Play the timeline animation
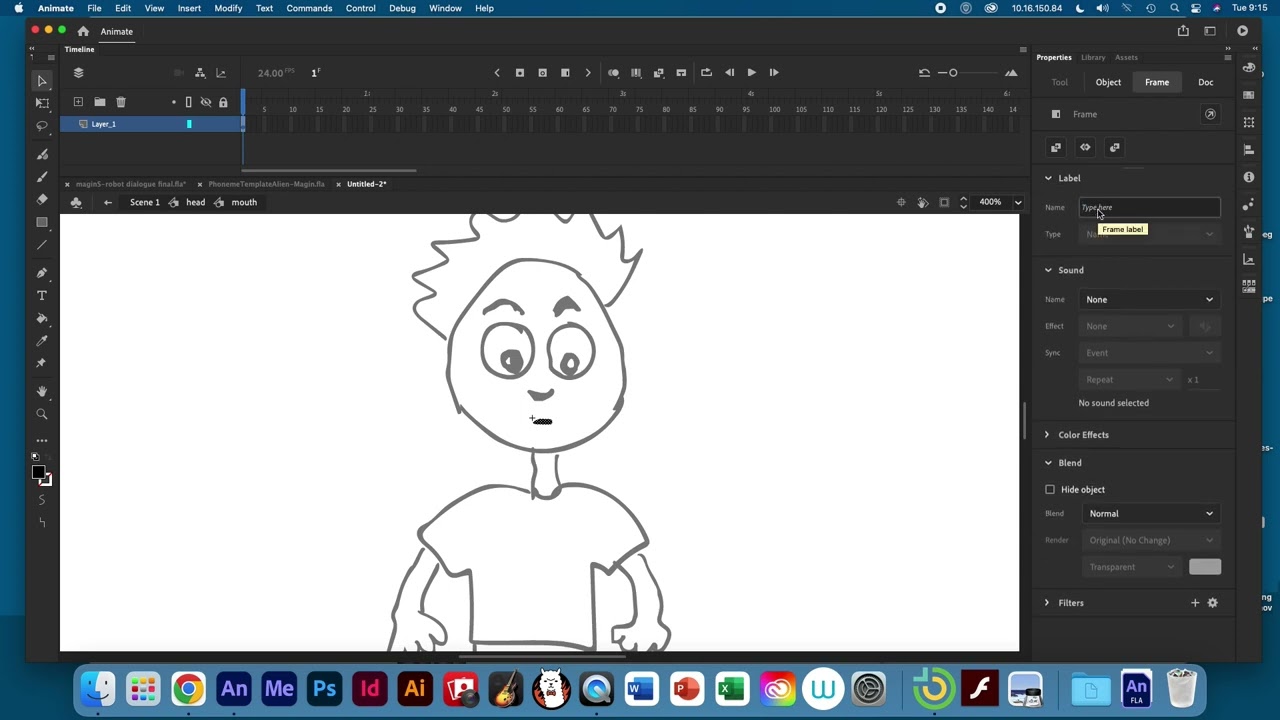1280x720 pixels. [751, 72]
